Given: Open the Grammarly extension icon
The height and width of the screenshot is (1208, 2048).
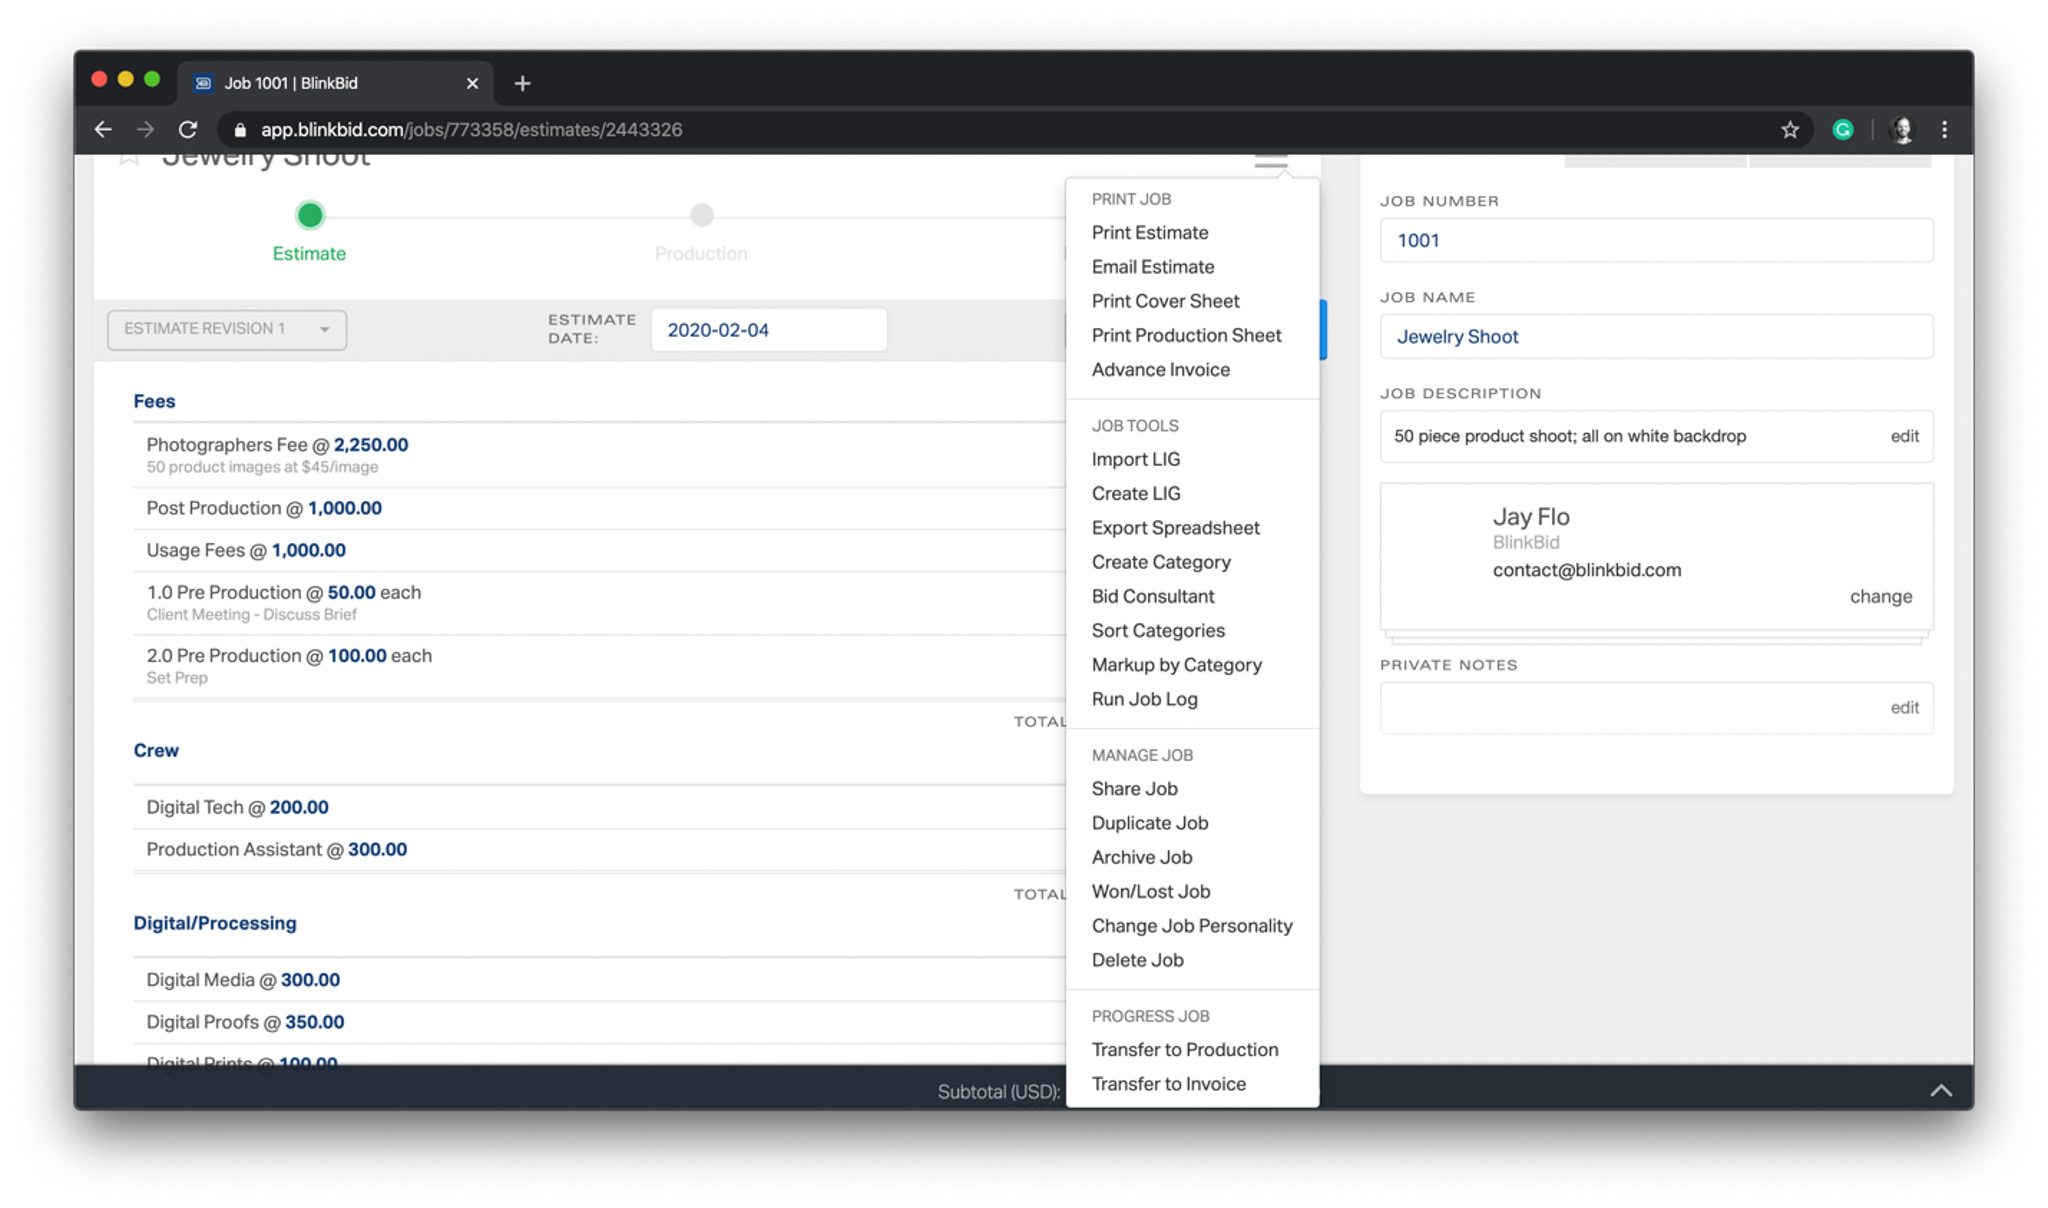Looking at the screenshot, I should tap(1842, 129).
